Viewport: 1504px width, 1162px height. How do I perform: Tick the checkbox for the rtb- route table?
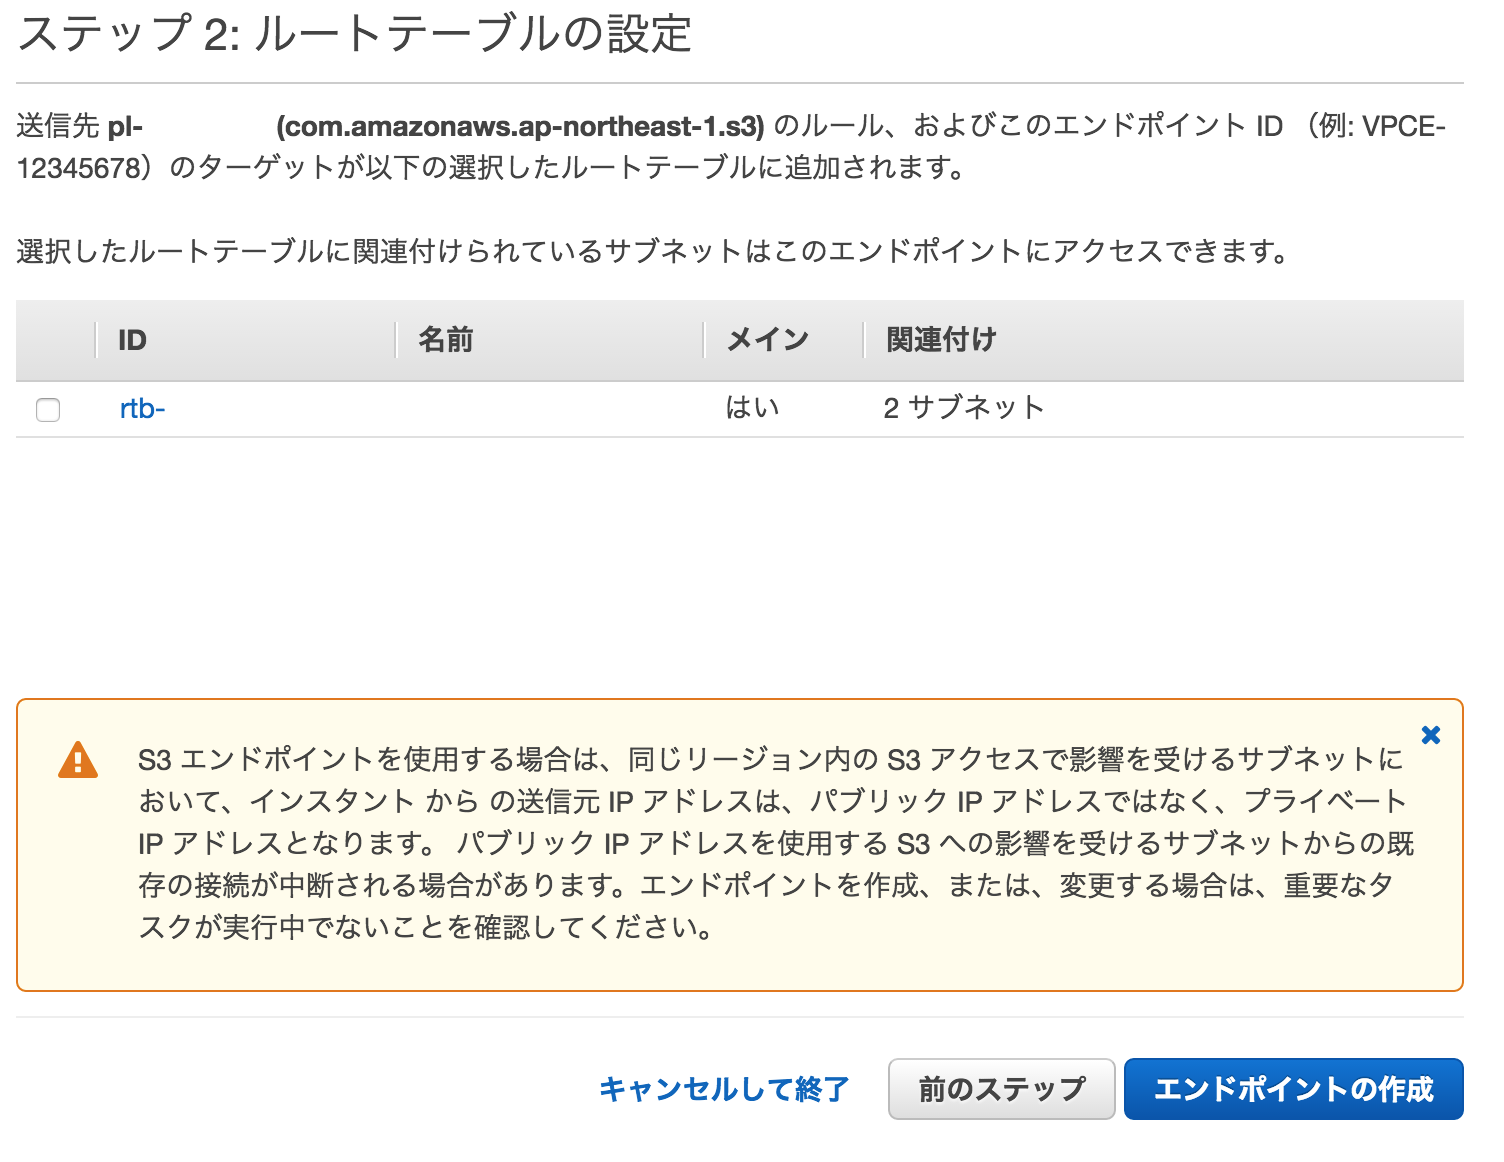coord(48,410)
